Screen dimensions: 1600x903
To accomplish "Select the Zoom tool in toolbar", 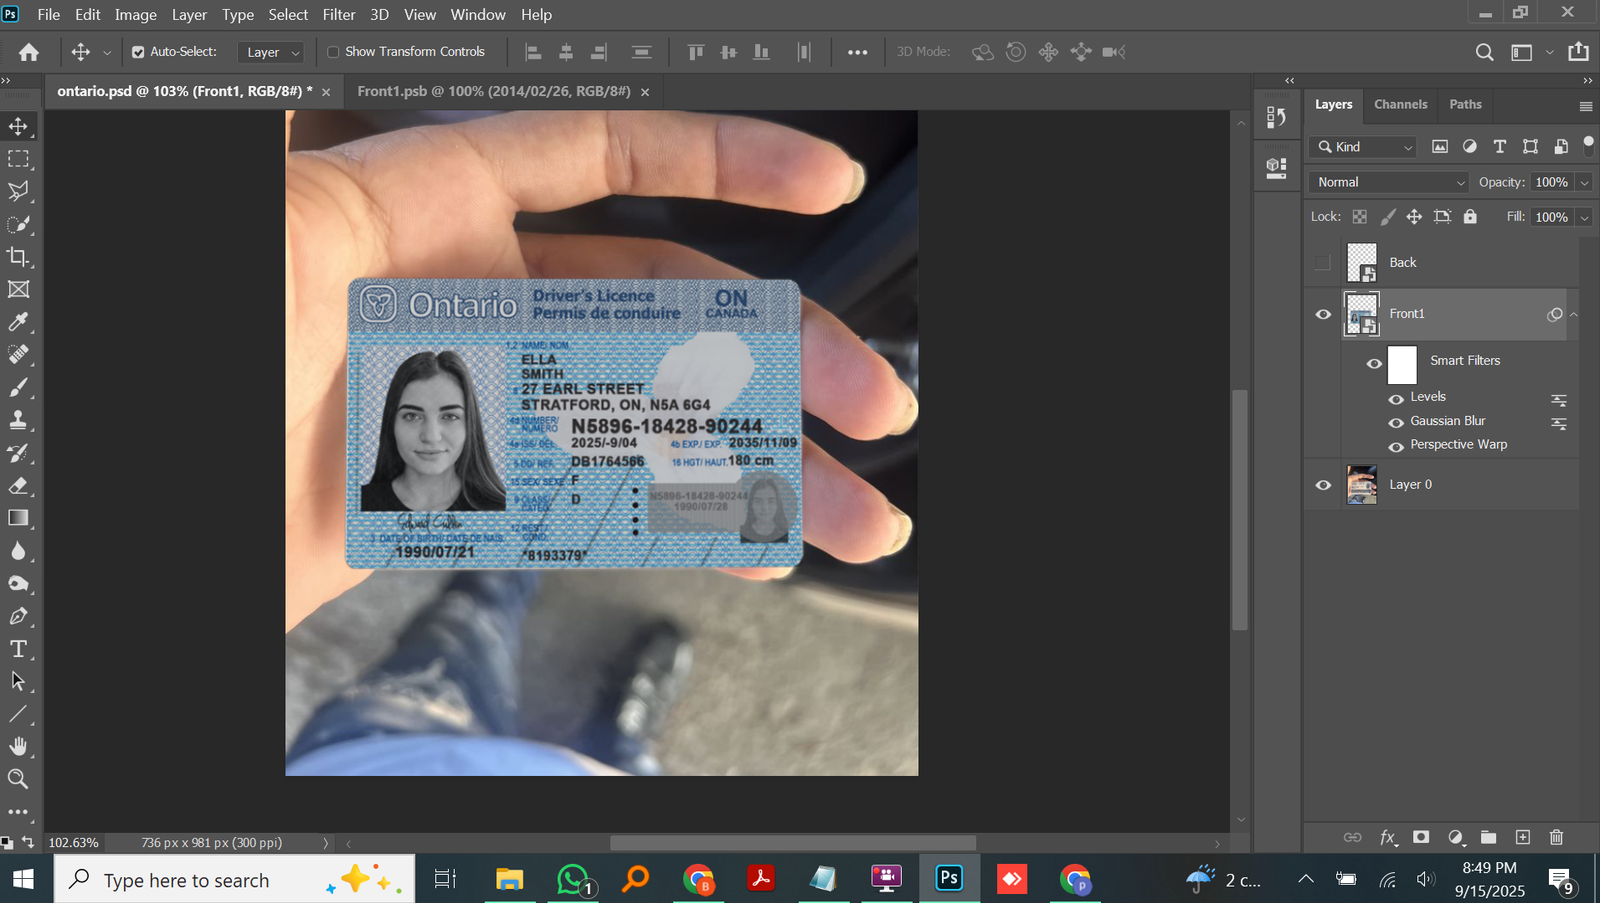I will coord(18,779).
